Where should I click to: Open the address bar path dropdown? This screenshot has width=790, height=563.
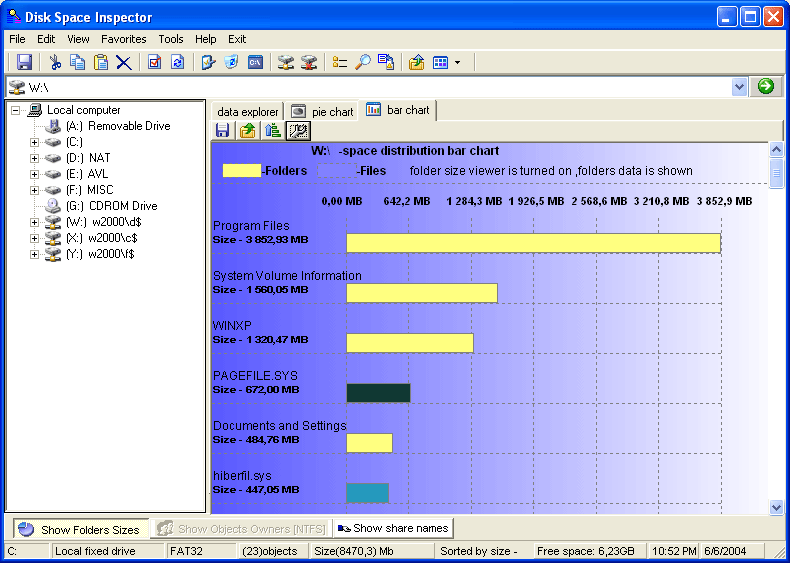click(739, 87)
